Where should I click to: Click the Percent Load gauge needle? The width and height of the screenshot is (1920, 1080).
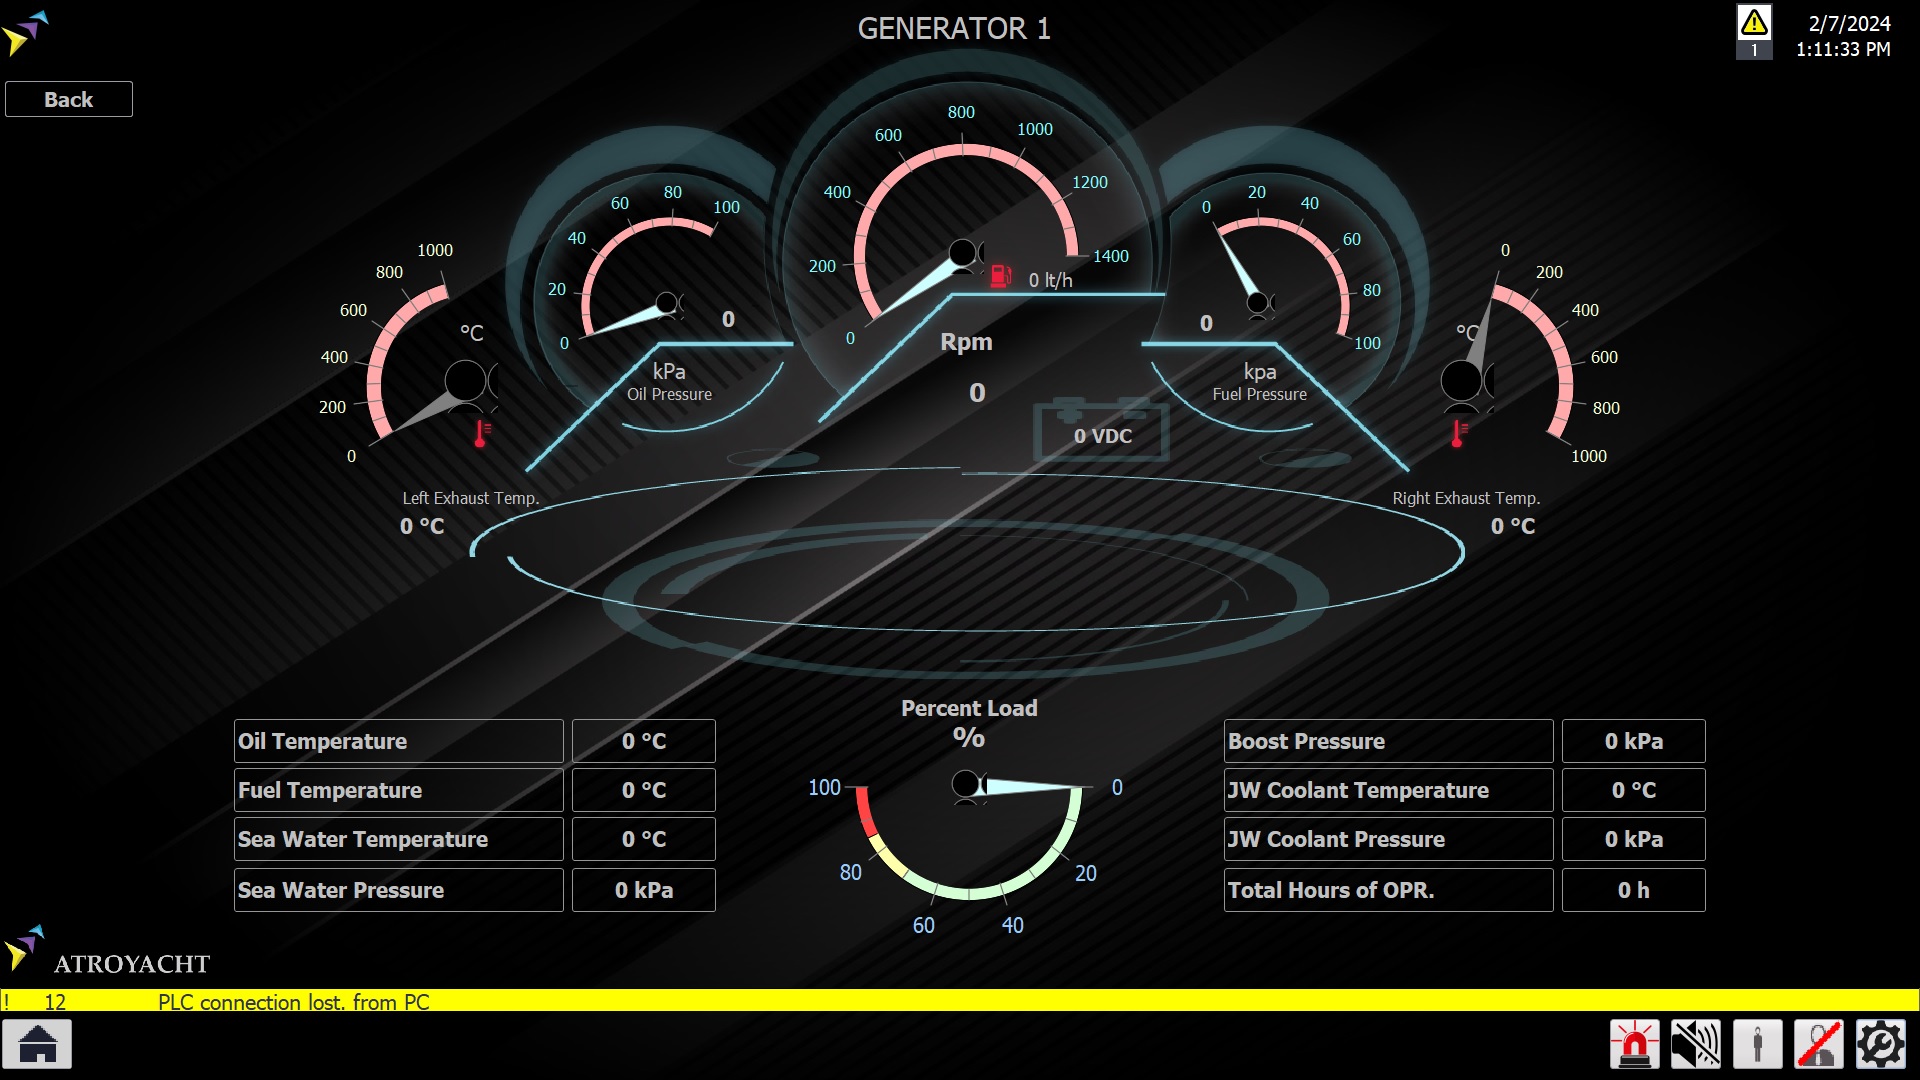[1030, 788]
